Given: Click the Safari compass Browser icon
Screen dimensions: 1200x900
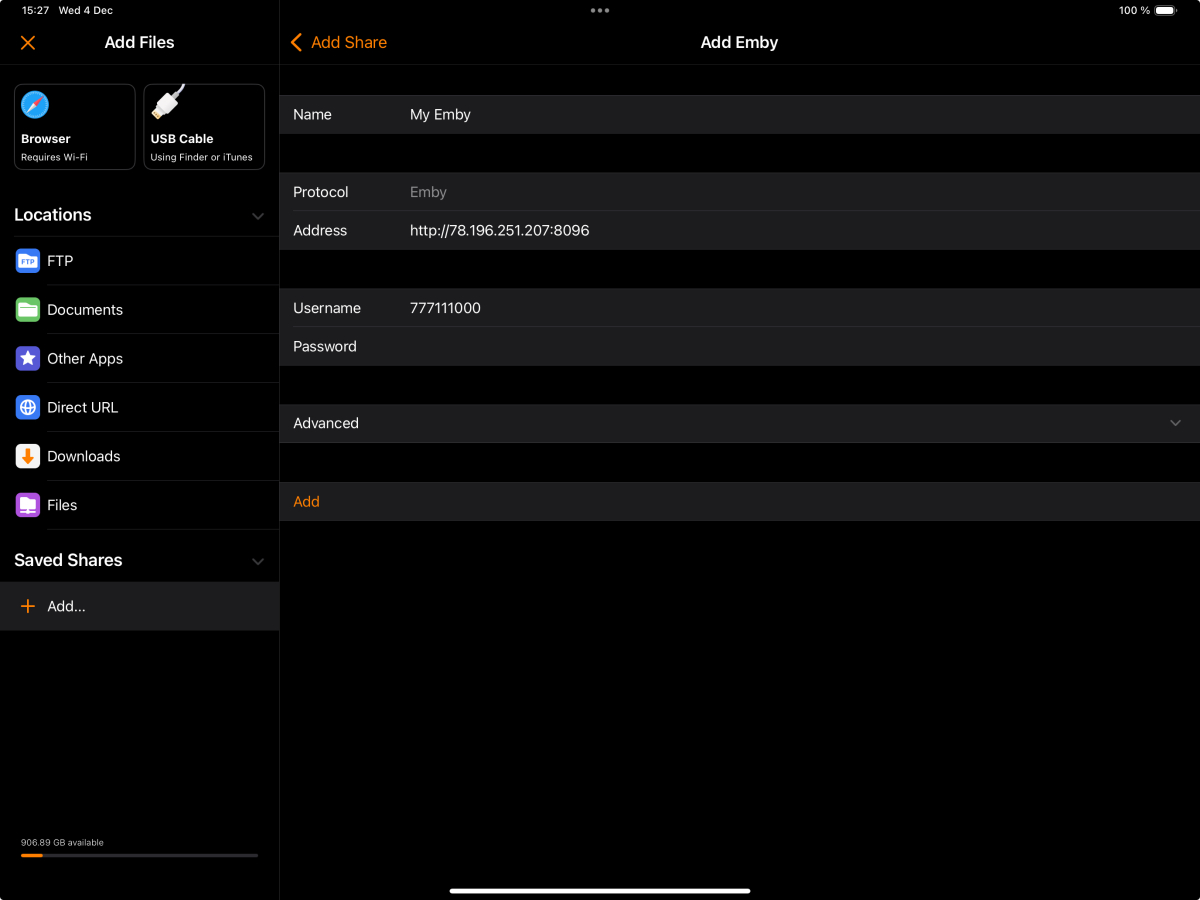Looking at the screenshot, I should [35, 105].
